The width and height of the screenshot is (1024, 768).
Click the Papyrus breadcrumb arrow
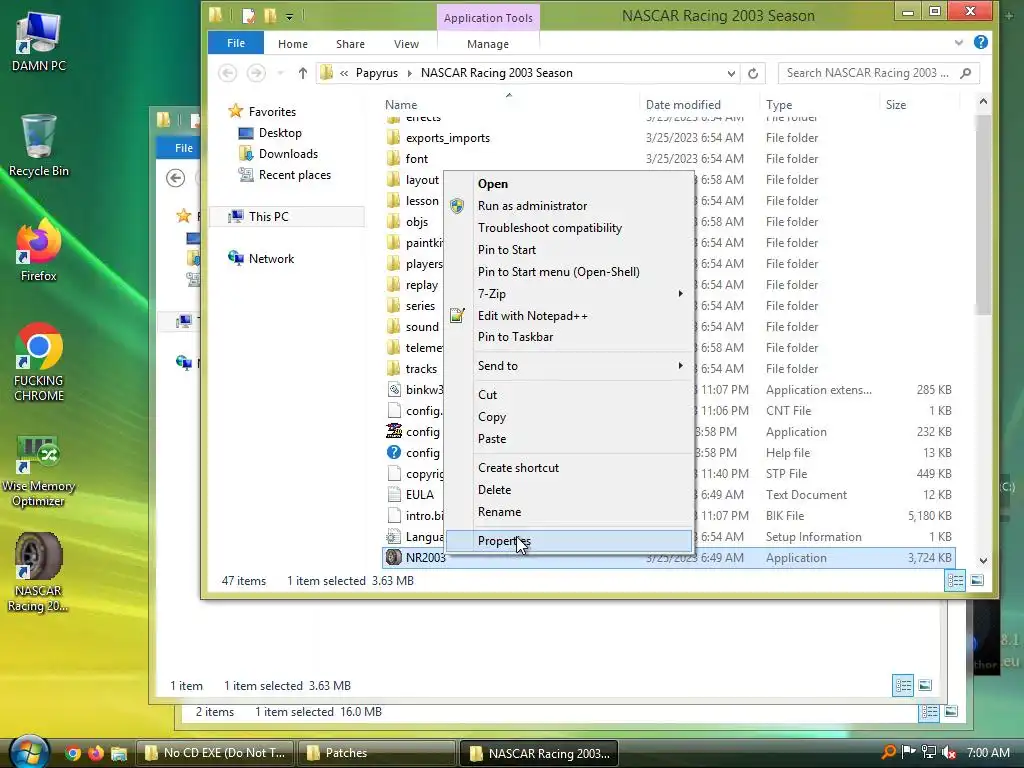(409, 73)
